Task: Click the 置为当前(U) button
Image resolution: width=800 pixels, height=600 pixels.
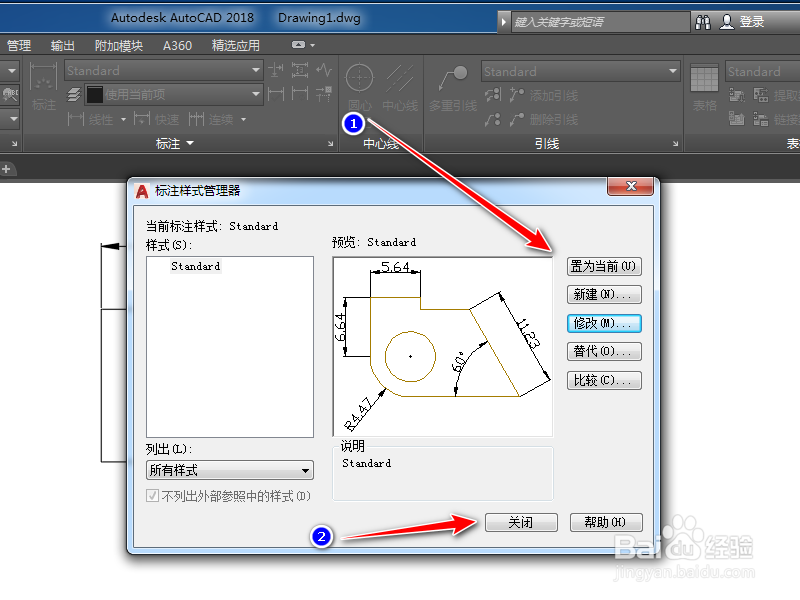Action: click(x=604, y=266)
